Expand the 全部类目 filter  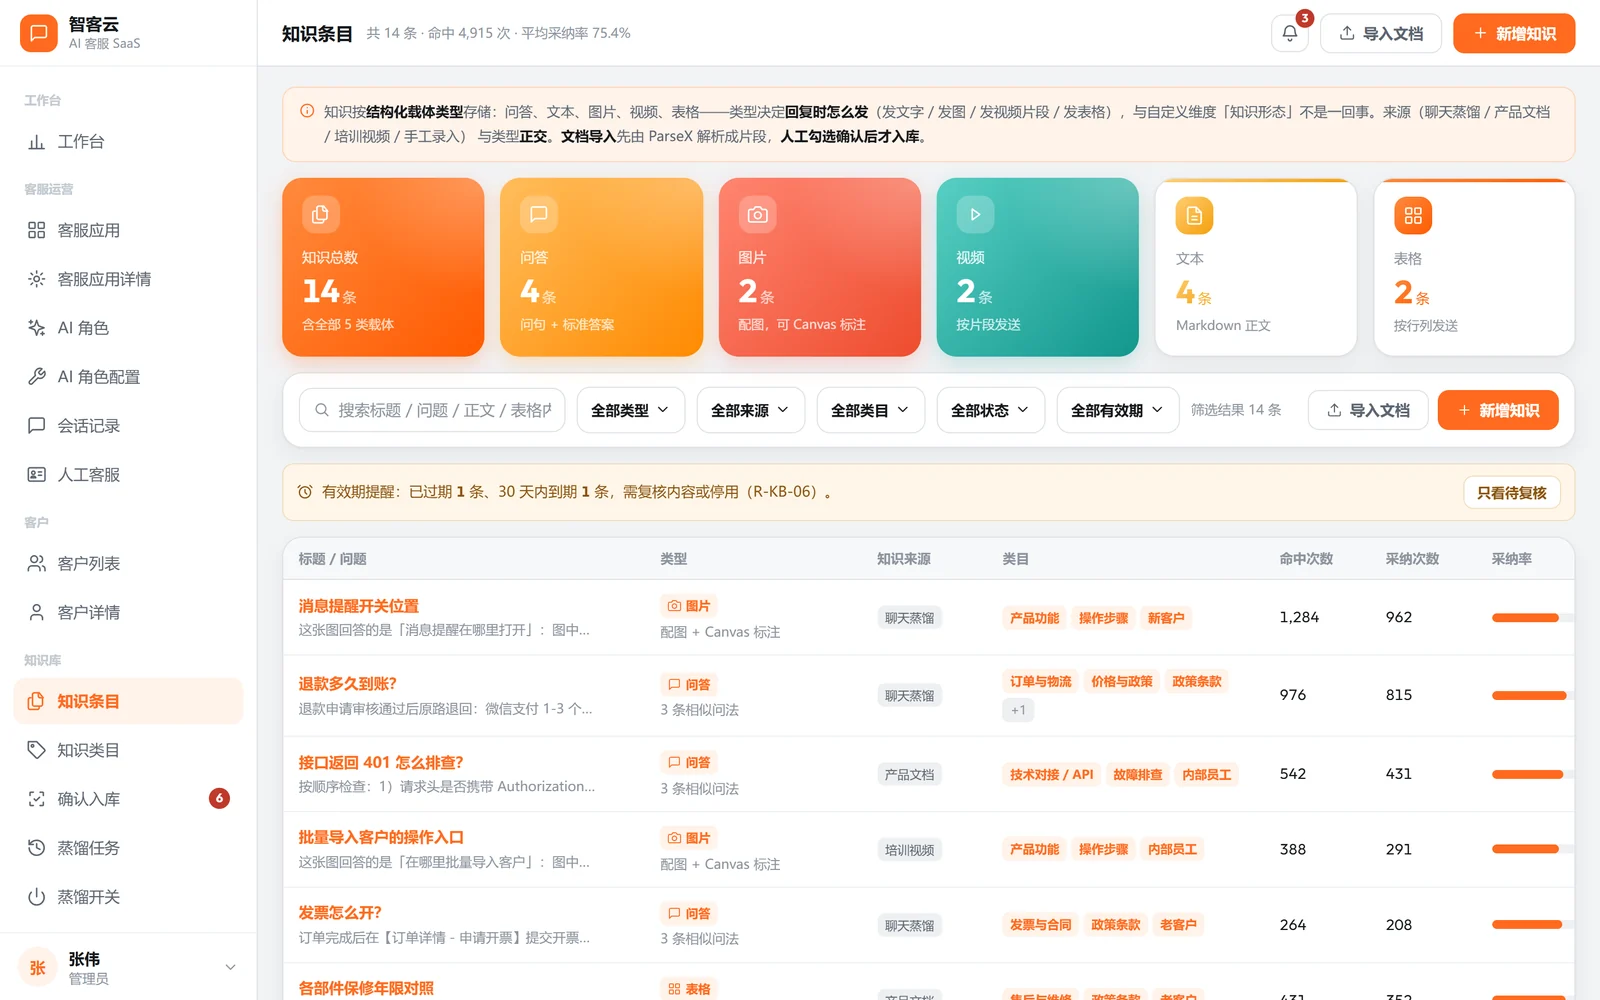[870, 410]
